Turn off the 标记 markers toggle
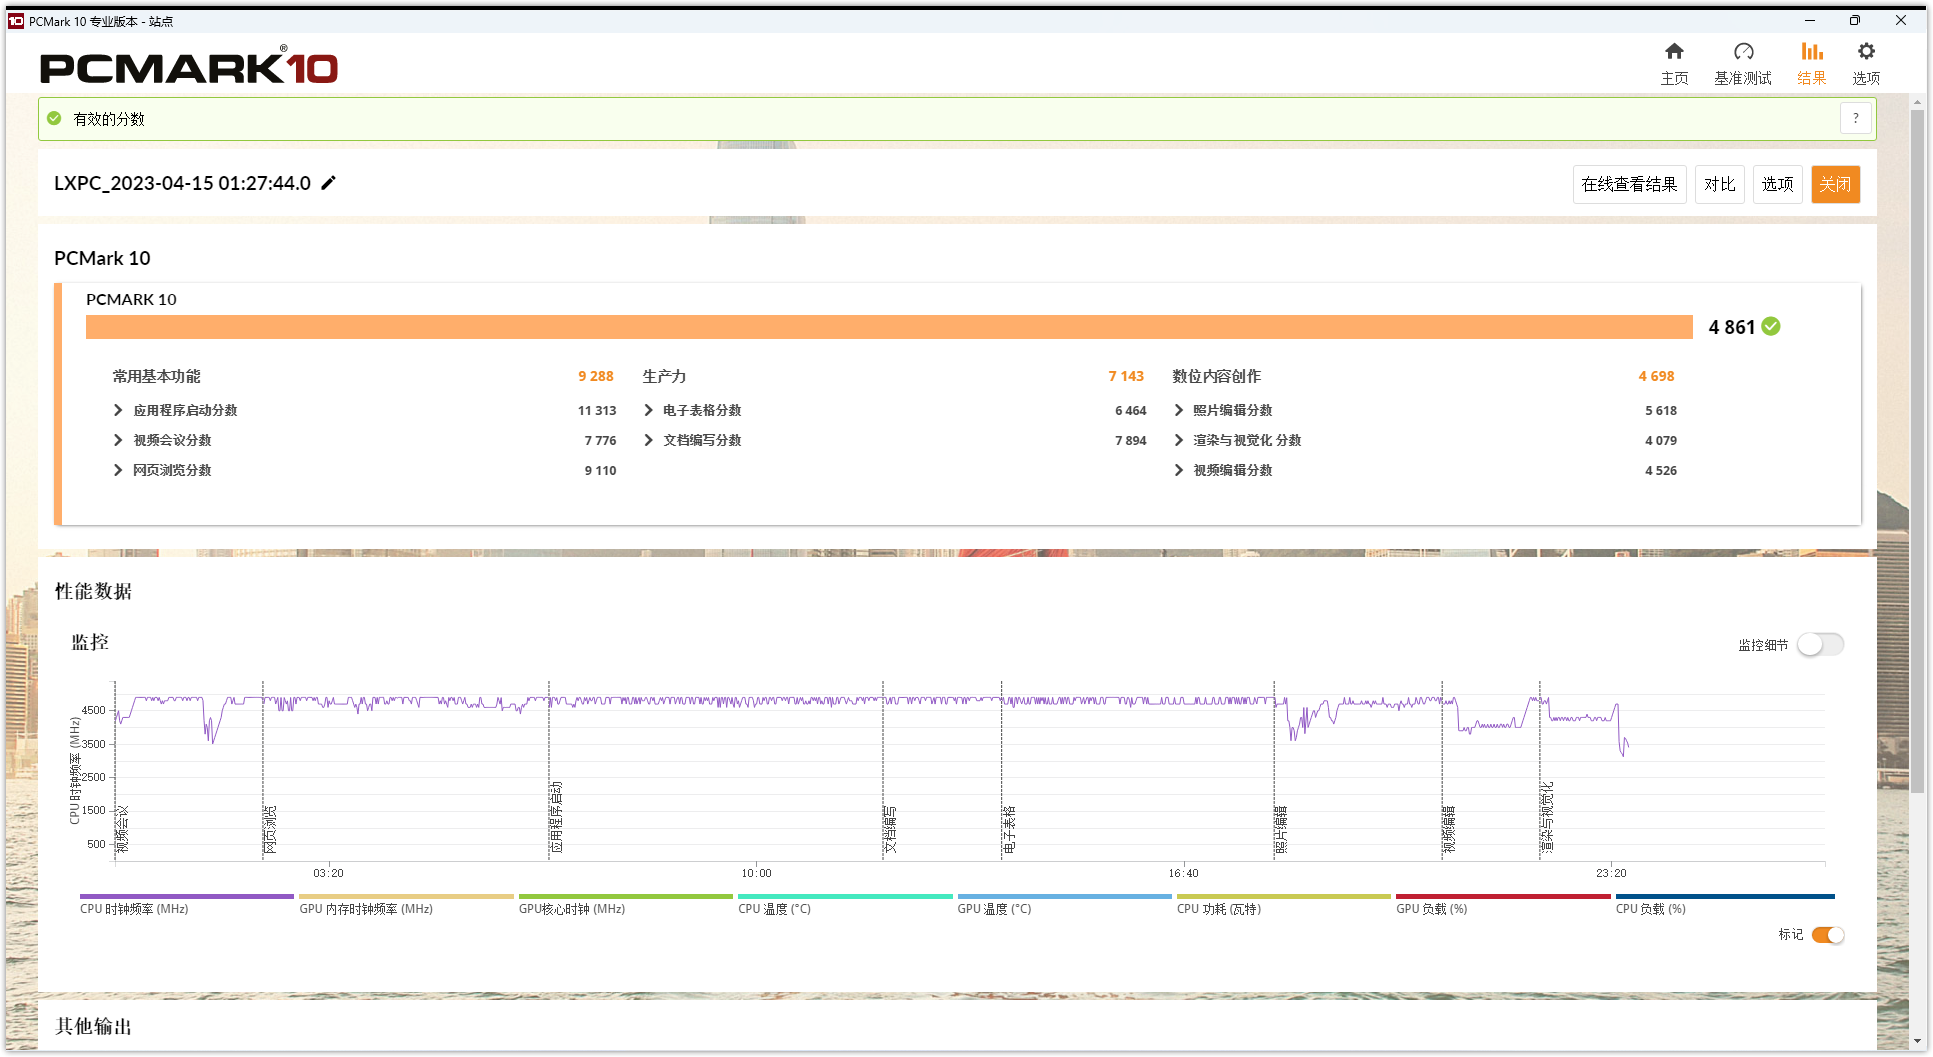The image size is (1933, 1057). coord(1828,935)
